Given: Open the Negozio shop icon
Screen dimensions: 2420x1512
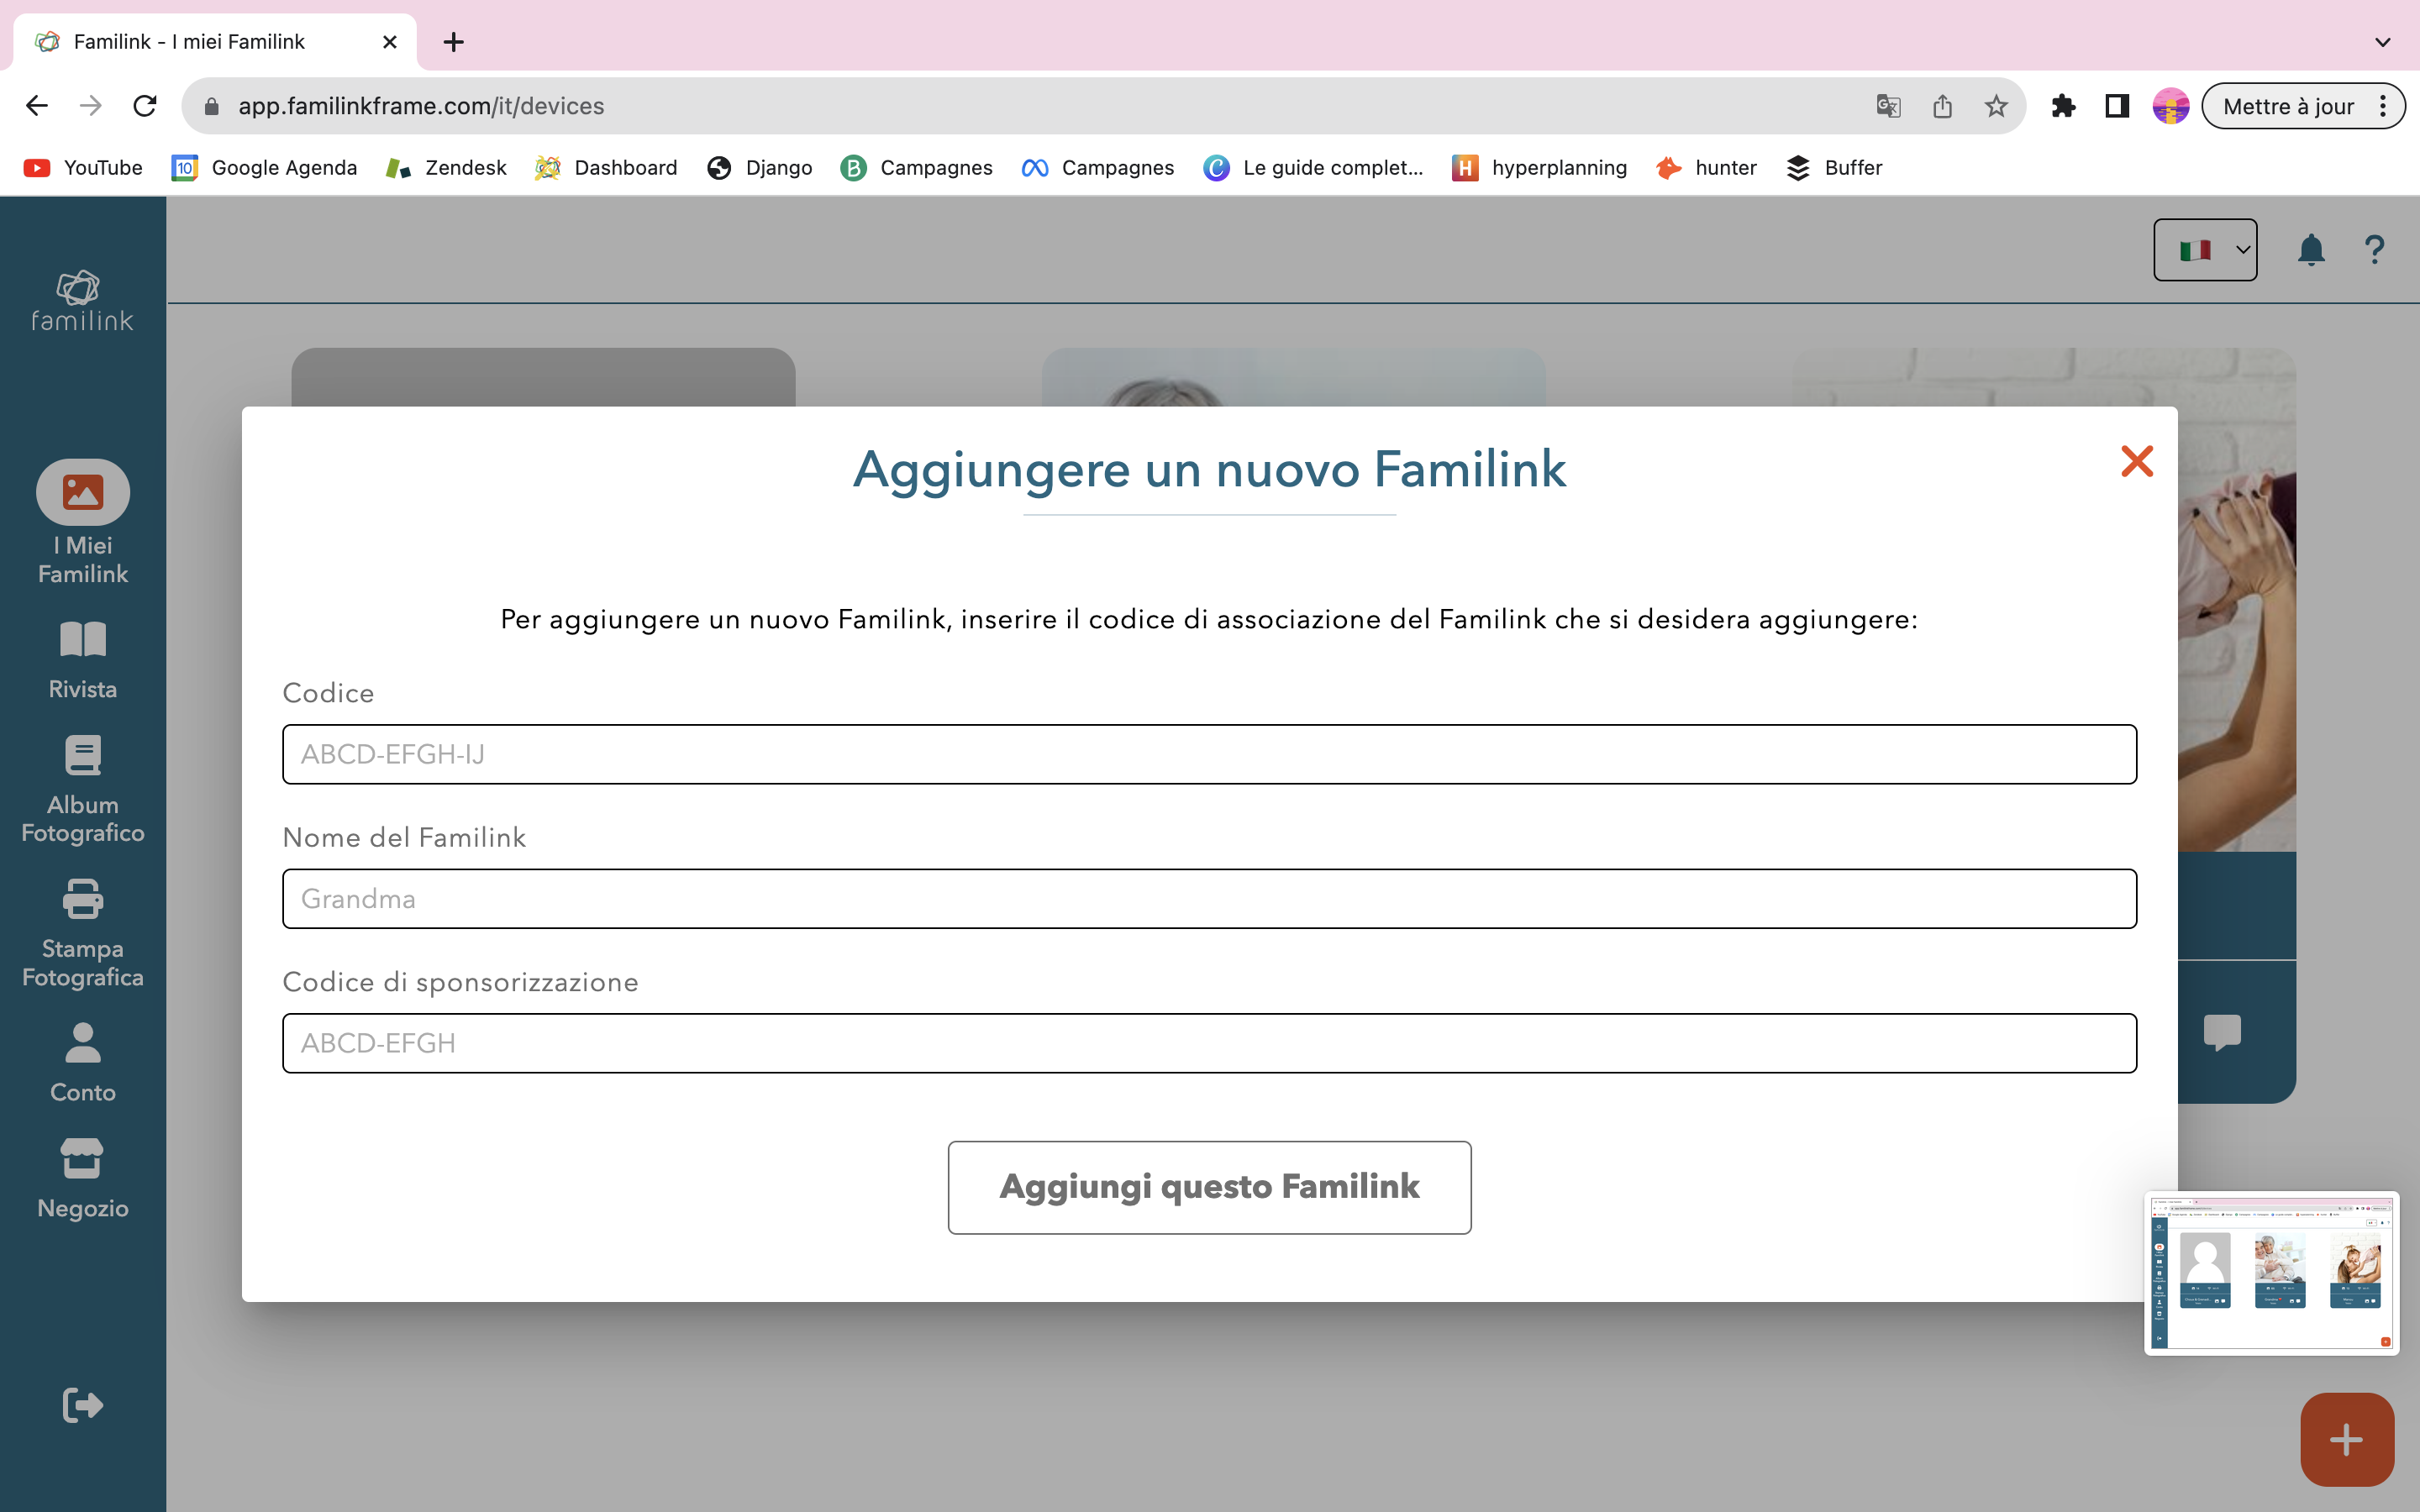Looking at the screenshot, I should click(x=83, y=1158).
